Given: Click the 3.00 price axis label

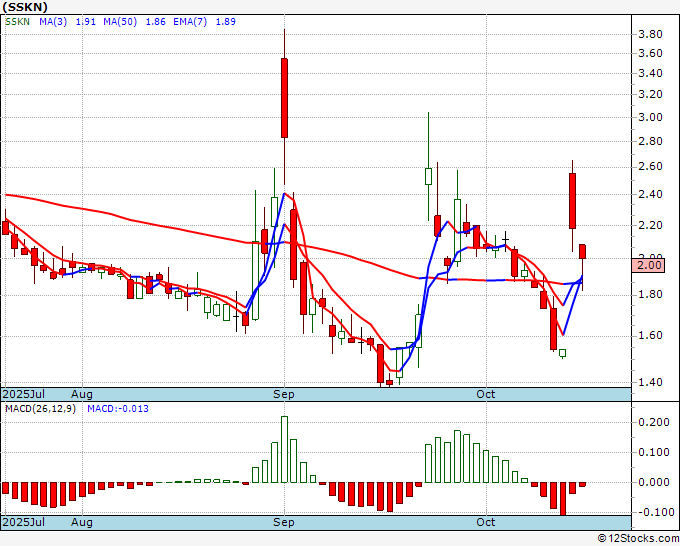Looking at the screenshot, I should [650, 117].
